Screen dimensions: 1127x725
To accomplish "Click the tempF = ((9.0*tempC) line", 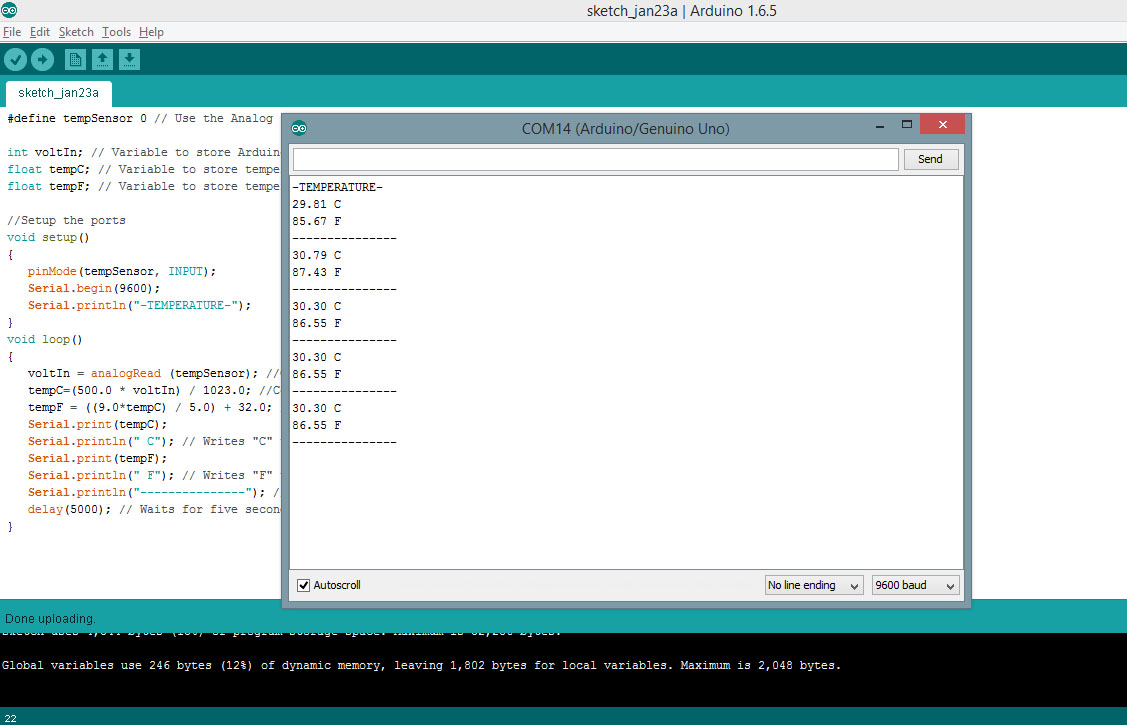I will click(150, 407).
